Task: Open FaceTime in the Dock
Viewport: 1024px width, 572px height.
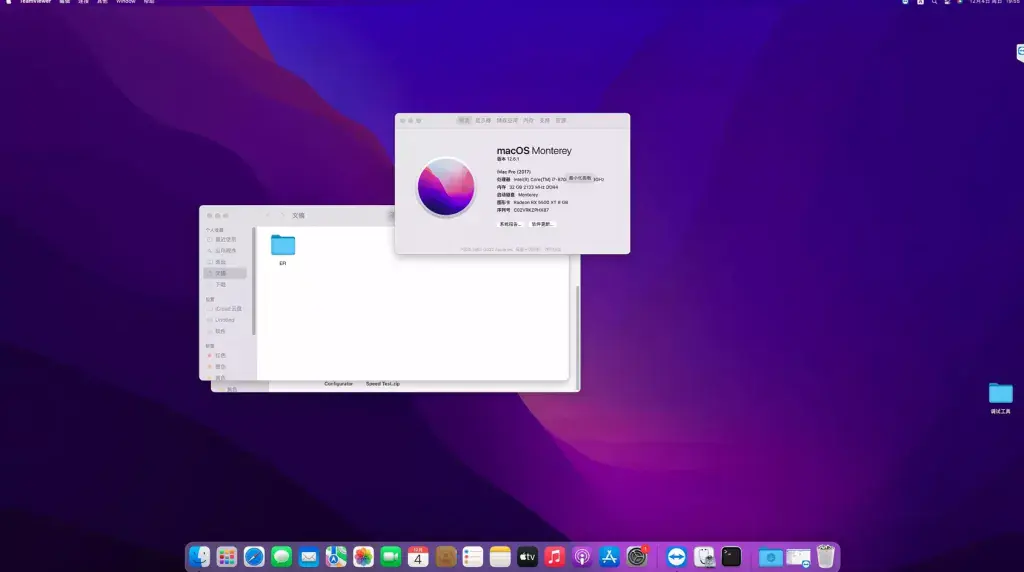Action: point(391,556)
